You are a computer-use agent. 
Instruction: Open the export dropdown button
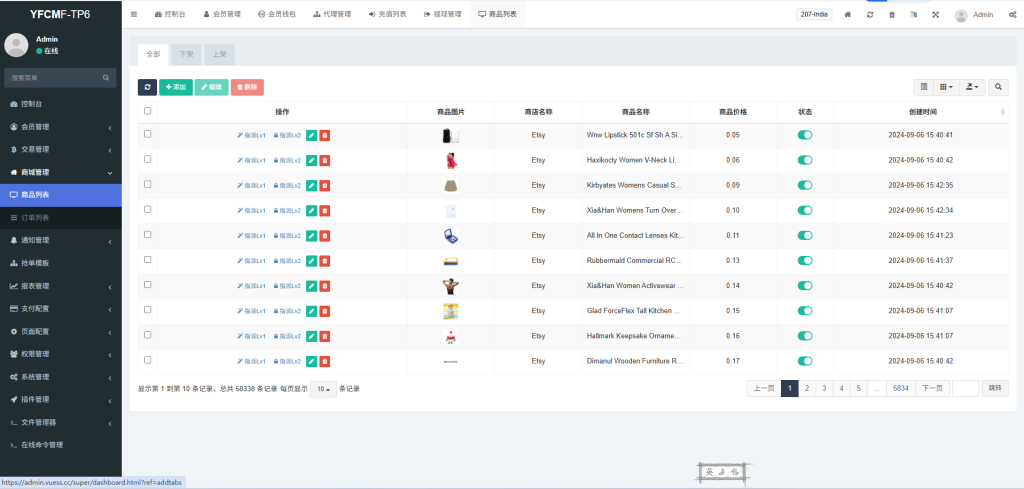972,87
